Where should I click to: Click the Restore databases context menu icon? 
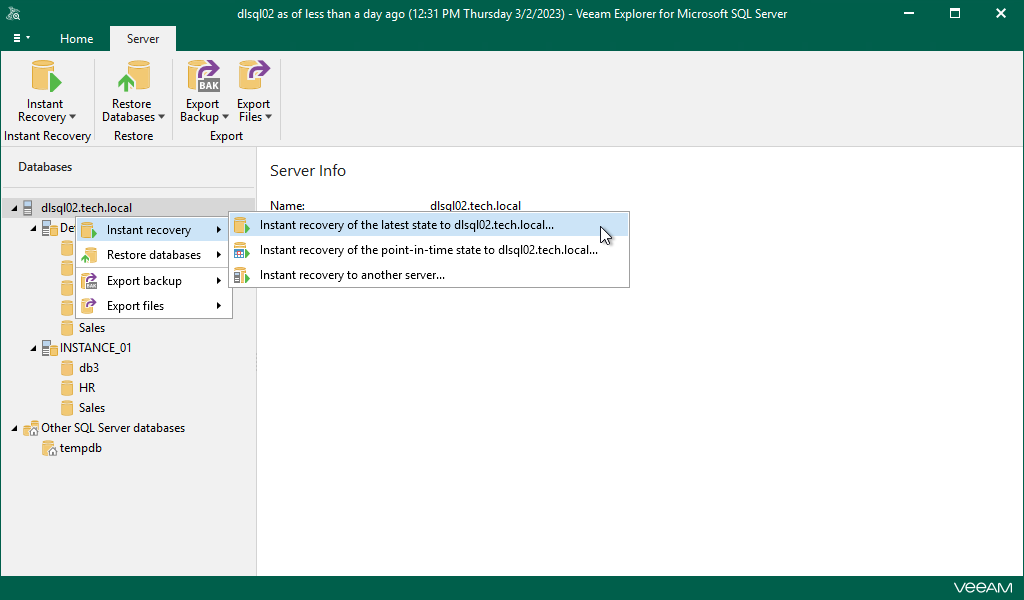click(89, 255)
